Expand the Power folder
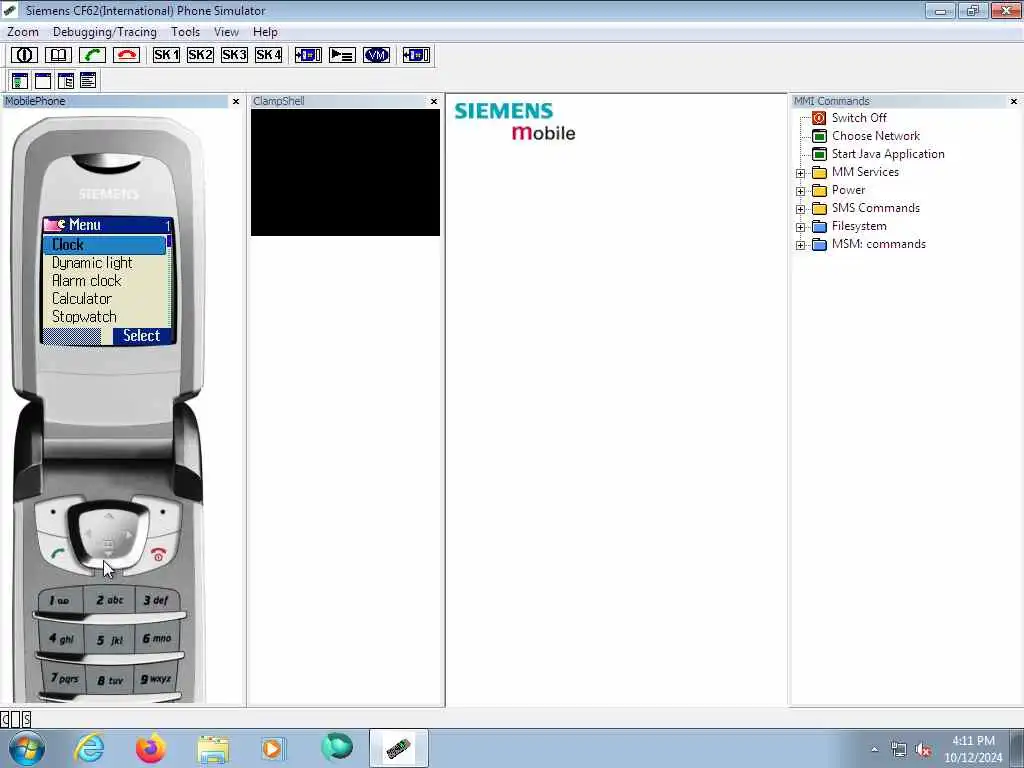The image size is (1024, 768). [801, 191]
